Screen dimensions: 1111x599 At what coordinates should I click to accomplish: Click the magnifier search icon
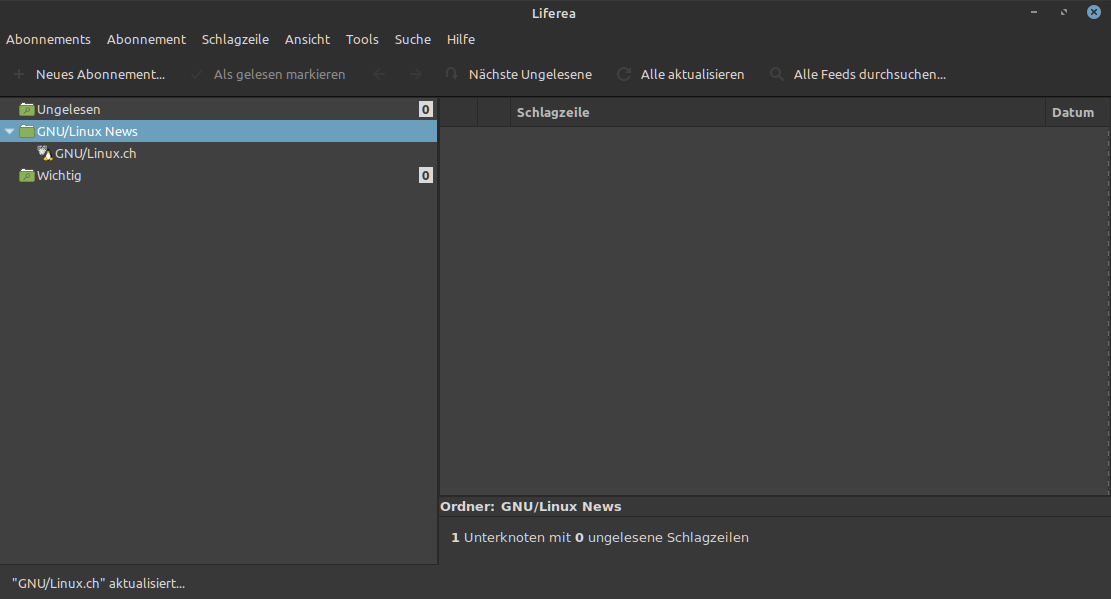[777, 74]
